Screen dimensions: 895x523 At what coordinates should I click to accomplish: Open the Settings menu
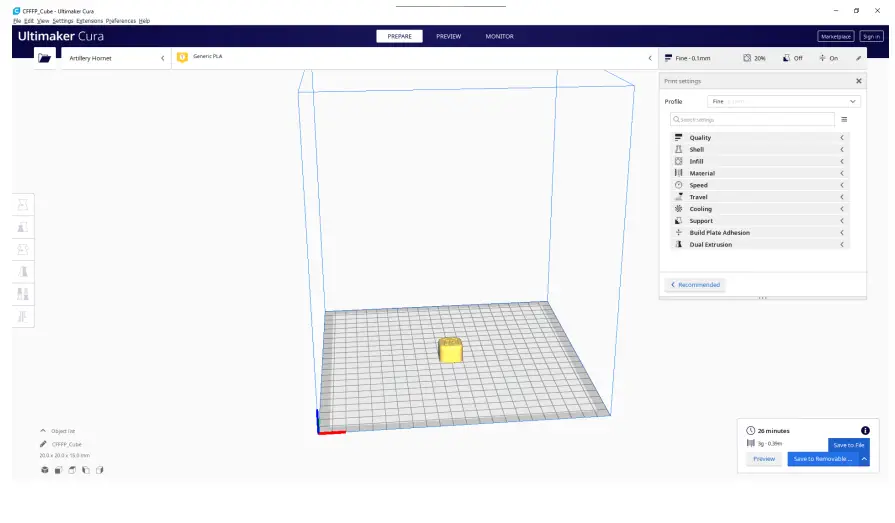click(63, 21)
